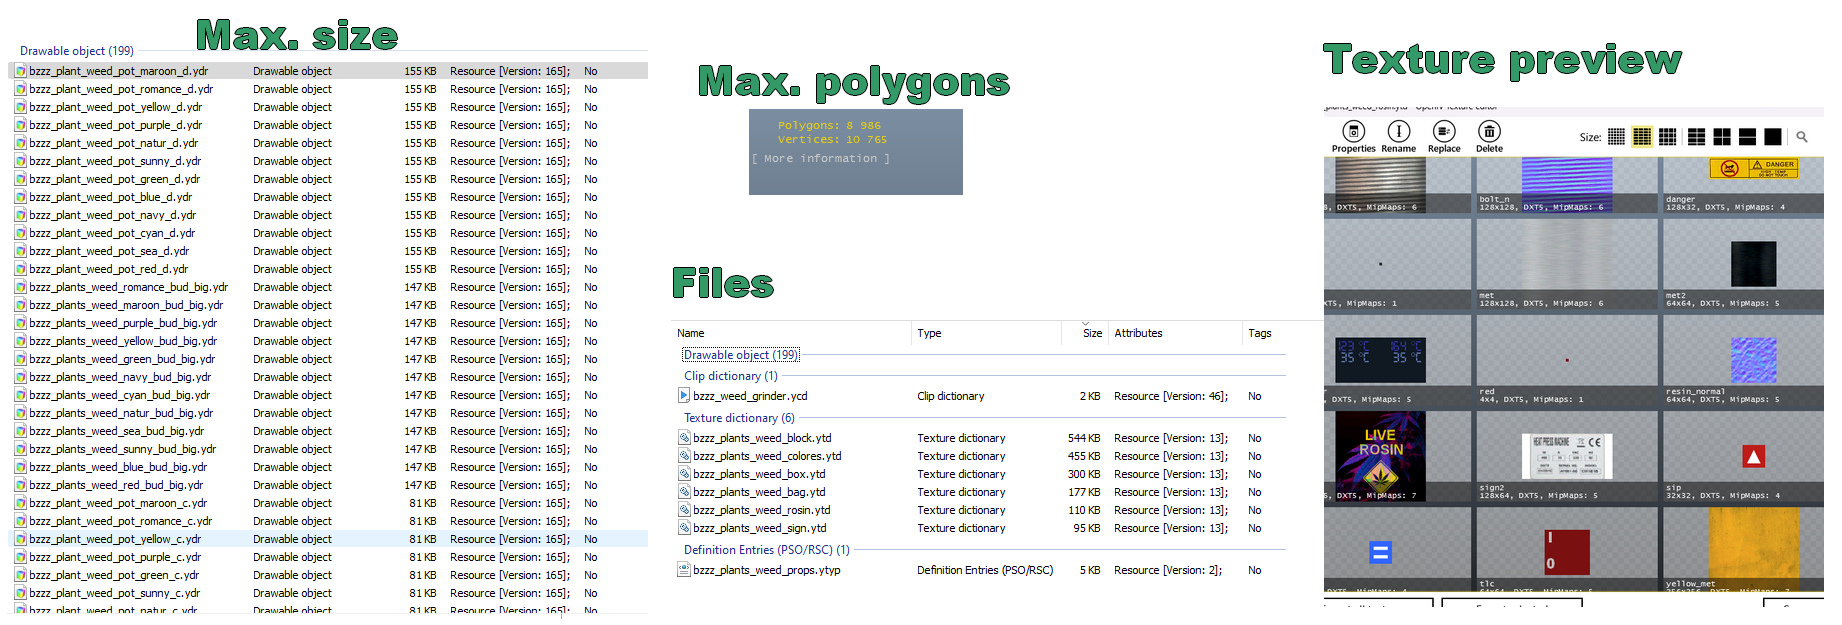Open the texture Properties tool
Viewport: 1842px width, 625px height.
(1353, 137)
